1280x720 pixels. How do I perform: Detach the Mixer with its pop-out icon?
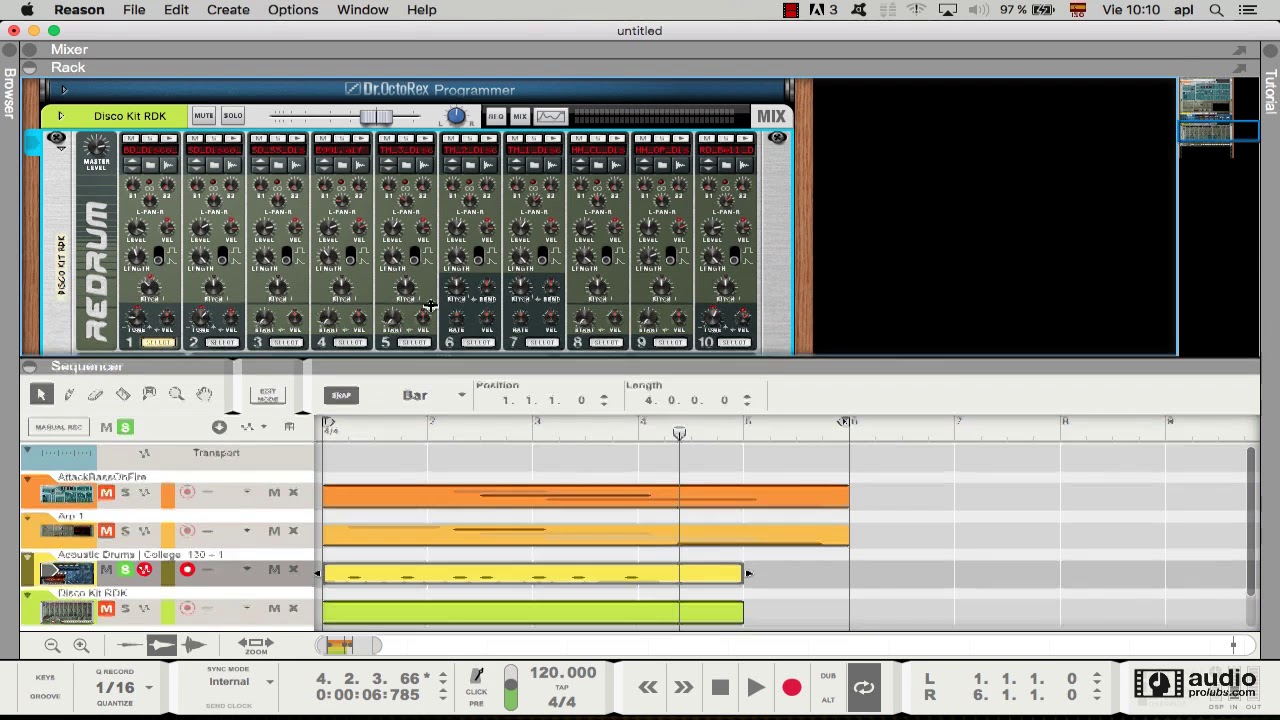[1240, 50]
